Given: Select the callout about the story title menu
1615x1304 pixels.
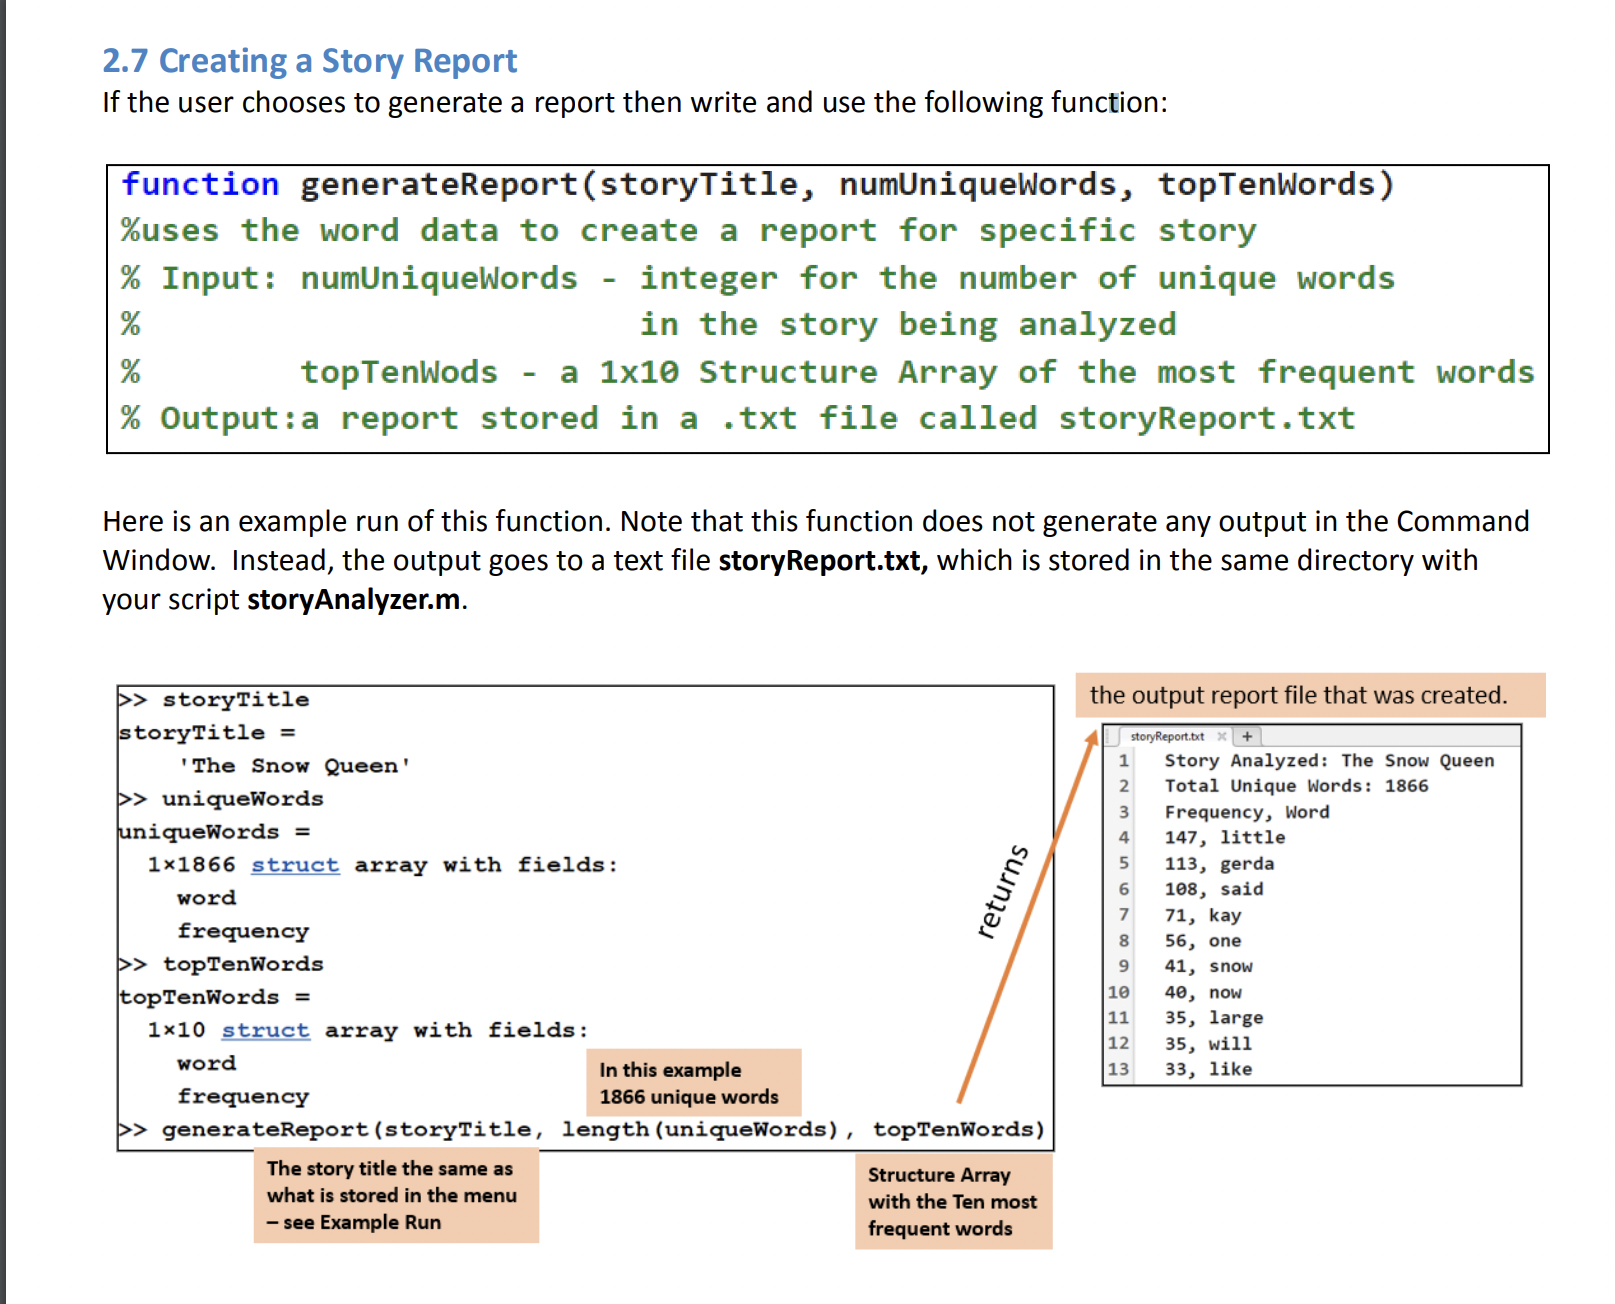Looking at the screenshot, I should (x=393, y=1195).
